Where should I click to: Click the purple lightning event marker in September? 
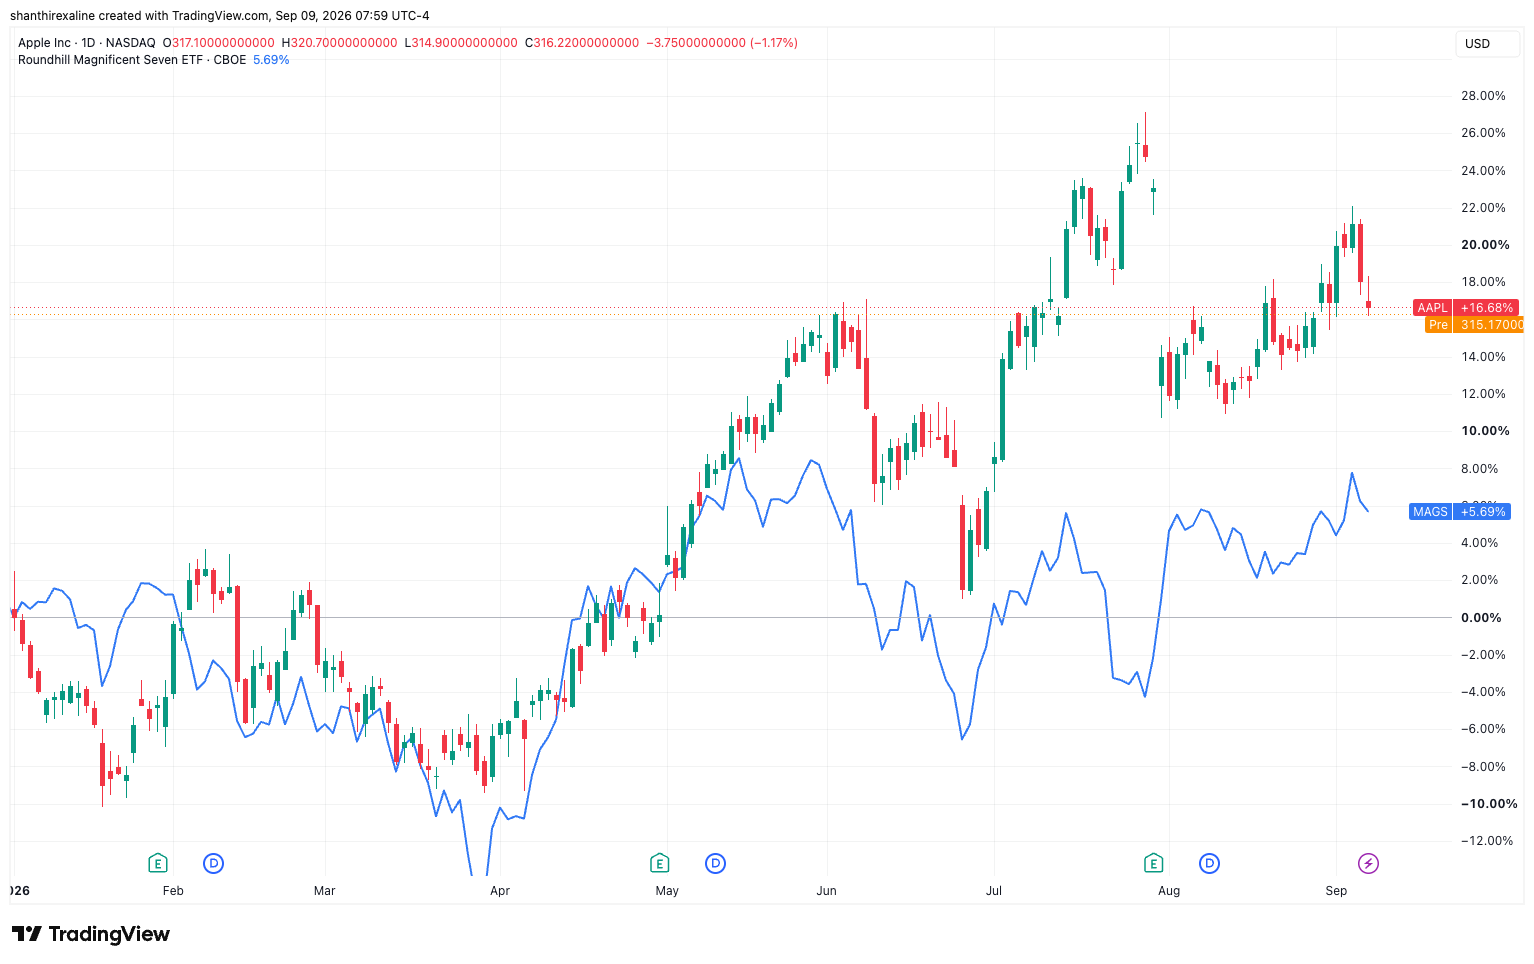point(1368,863)
